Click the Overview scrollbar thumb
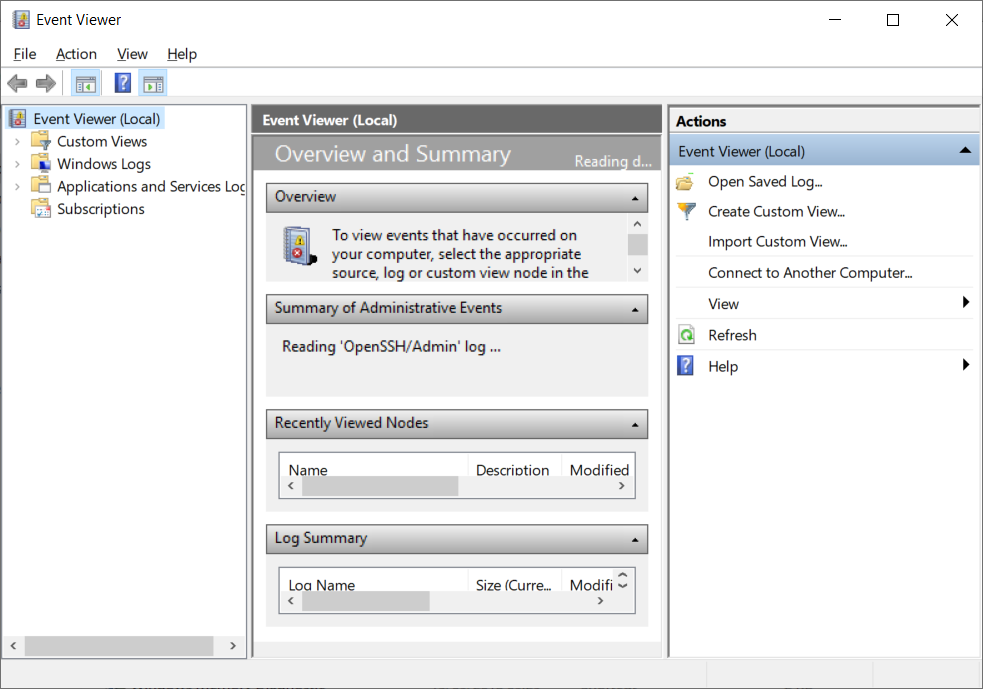The height and width of the screenshot is (689, 983). click(638, 245)
